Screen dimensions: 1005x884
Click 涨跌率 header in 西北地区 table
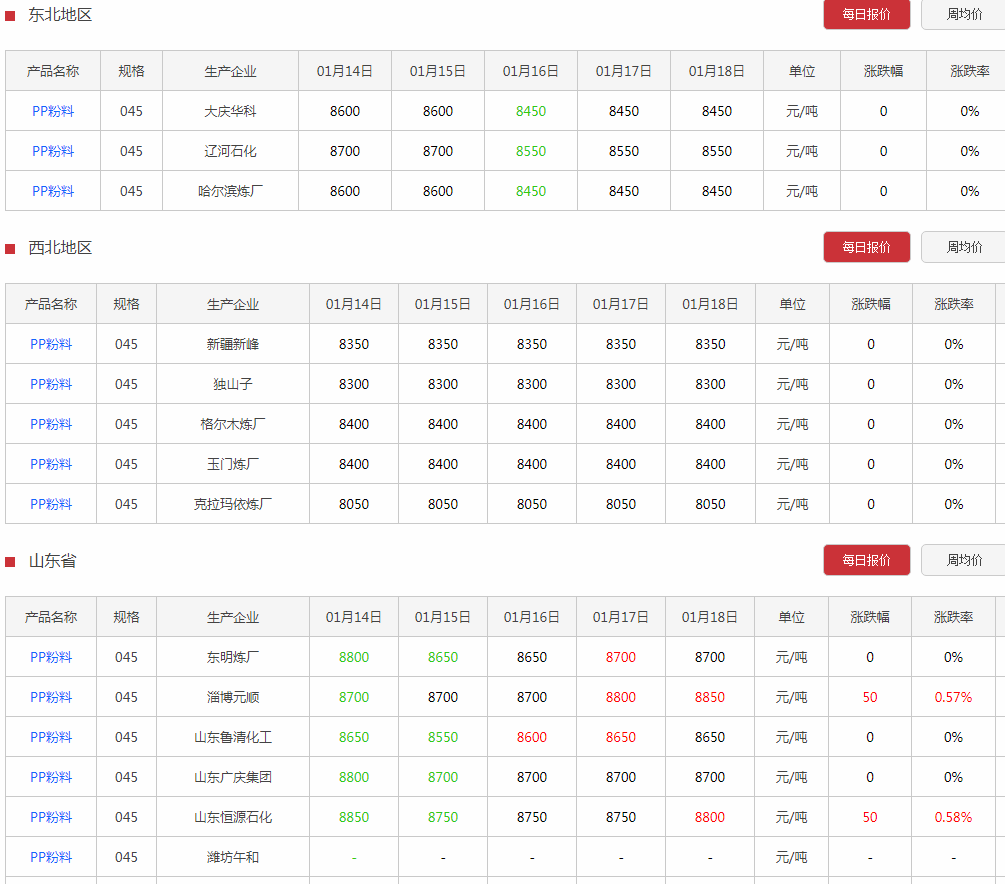(x=954, y=304)
